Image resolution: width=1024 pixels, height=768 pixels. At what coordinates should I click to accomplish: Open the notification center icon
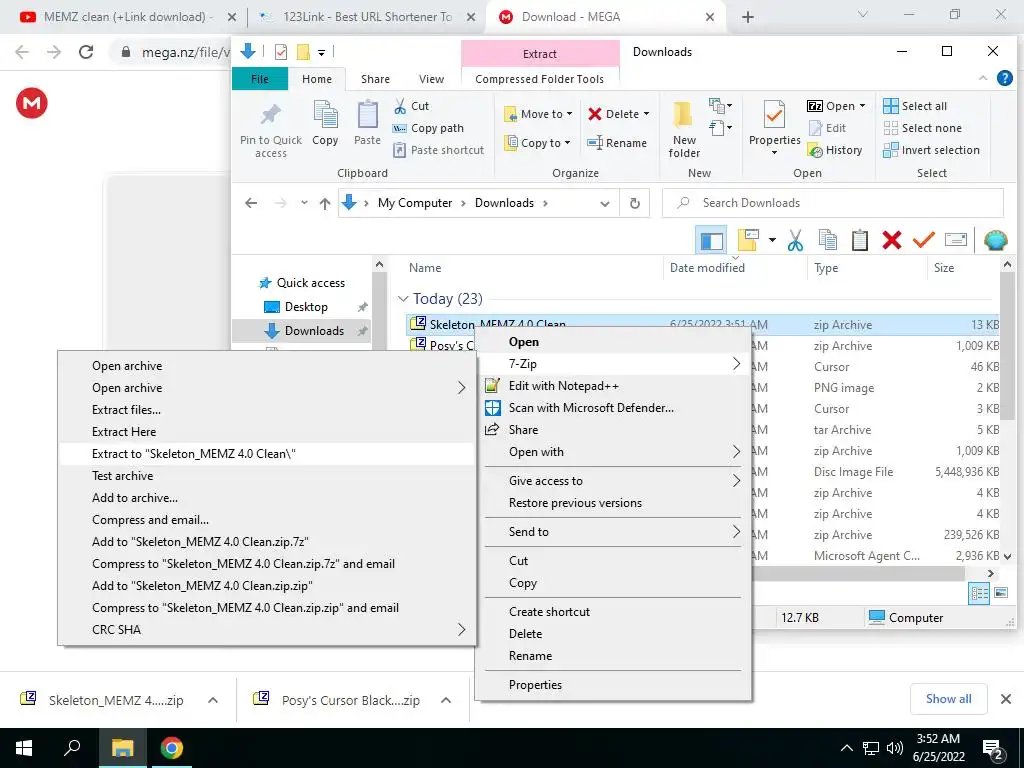coord(992,749)
